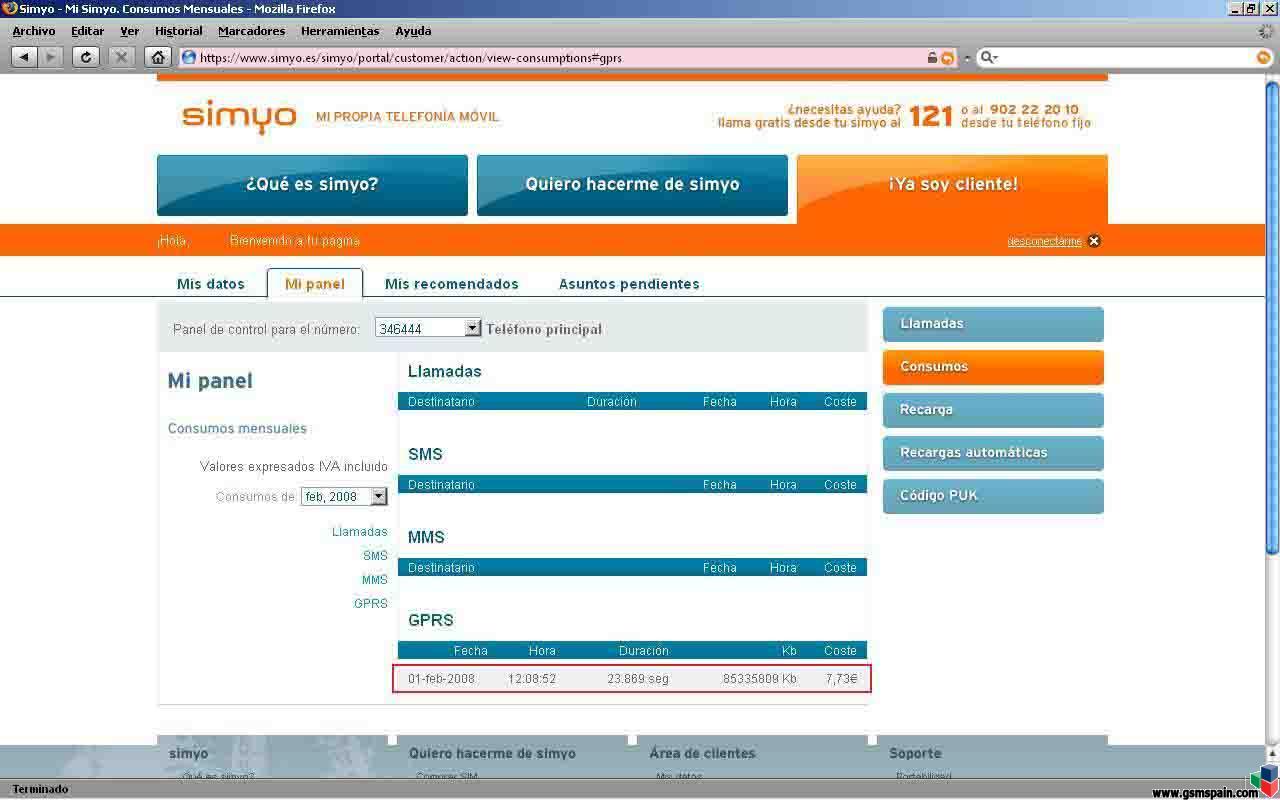Stop loading with the X toolbar button

122,57
